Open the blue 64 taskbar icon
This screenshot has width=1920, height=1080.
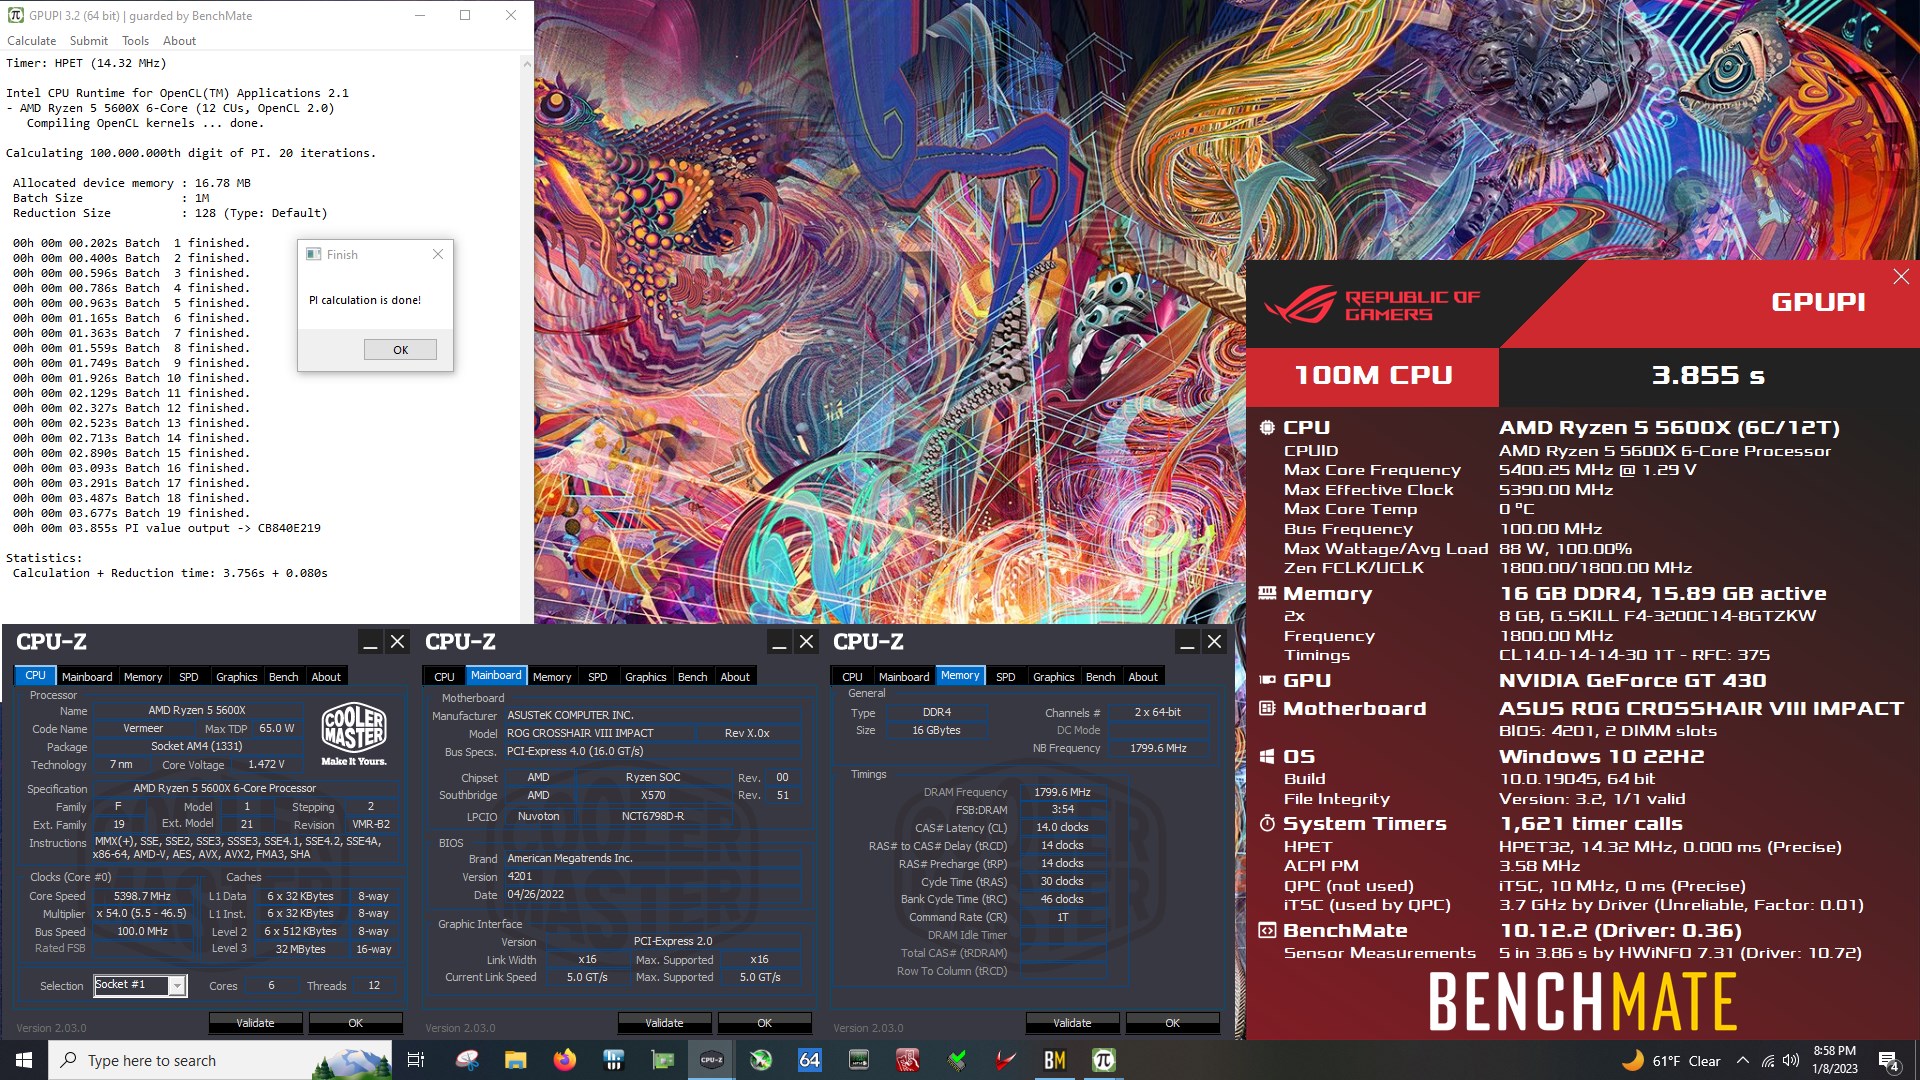tap(810, 1060)
